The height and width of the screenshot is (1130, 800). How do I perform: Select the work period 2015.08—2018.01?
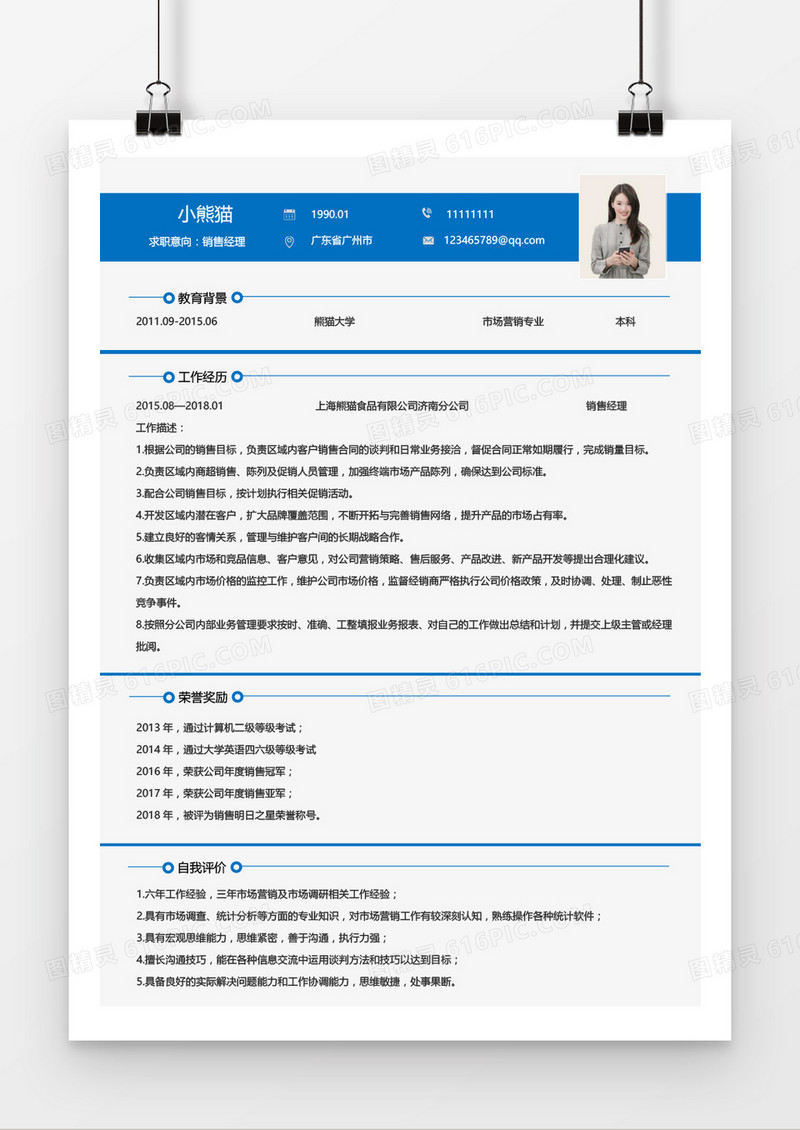[x=179, y=406]
